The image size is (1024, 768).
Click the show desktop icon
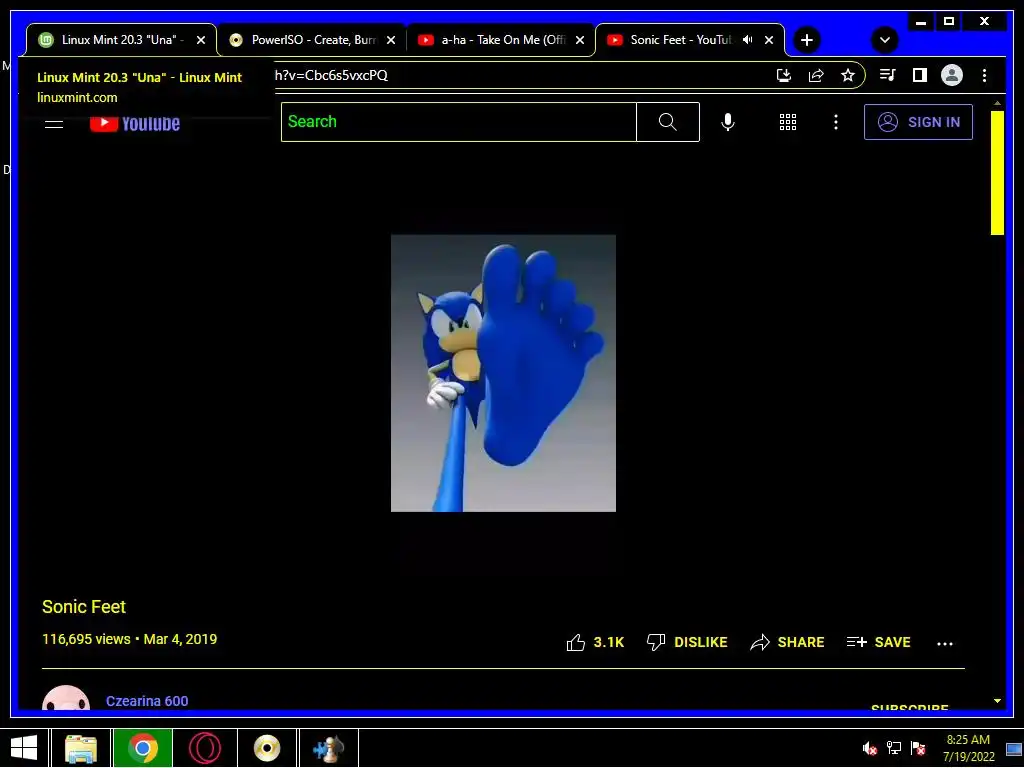click(x=1014, y=748)
